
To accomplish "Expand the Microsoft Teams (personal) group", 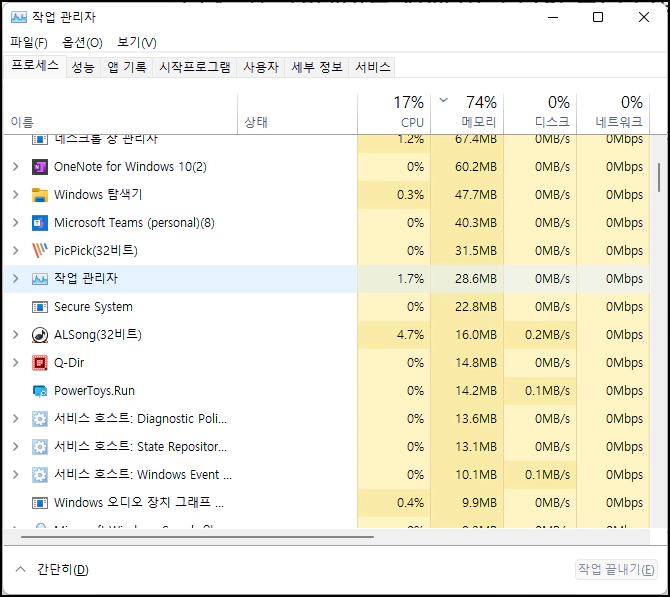I will click(16, 223).
